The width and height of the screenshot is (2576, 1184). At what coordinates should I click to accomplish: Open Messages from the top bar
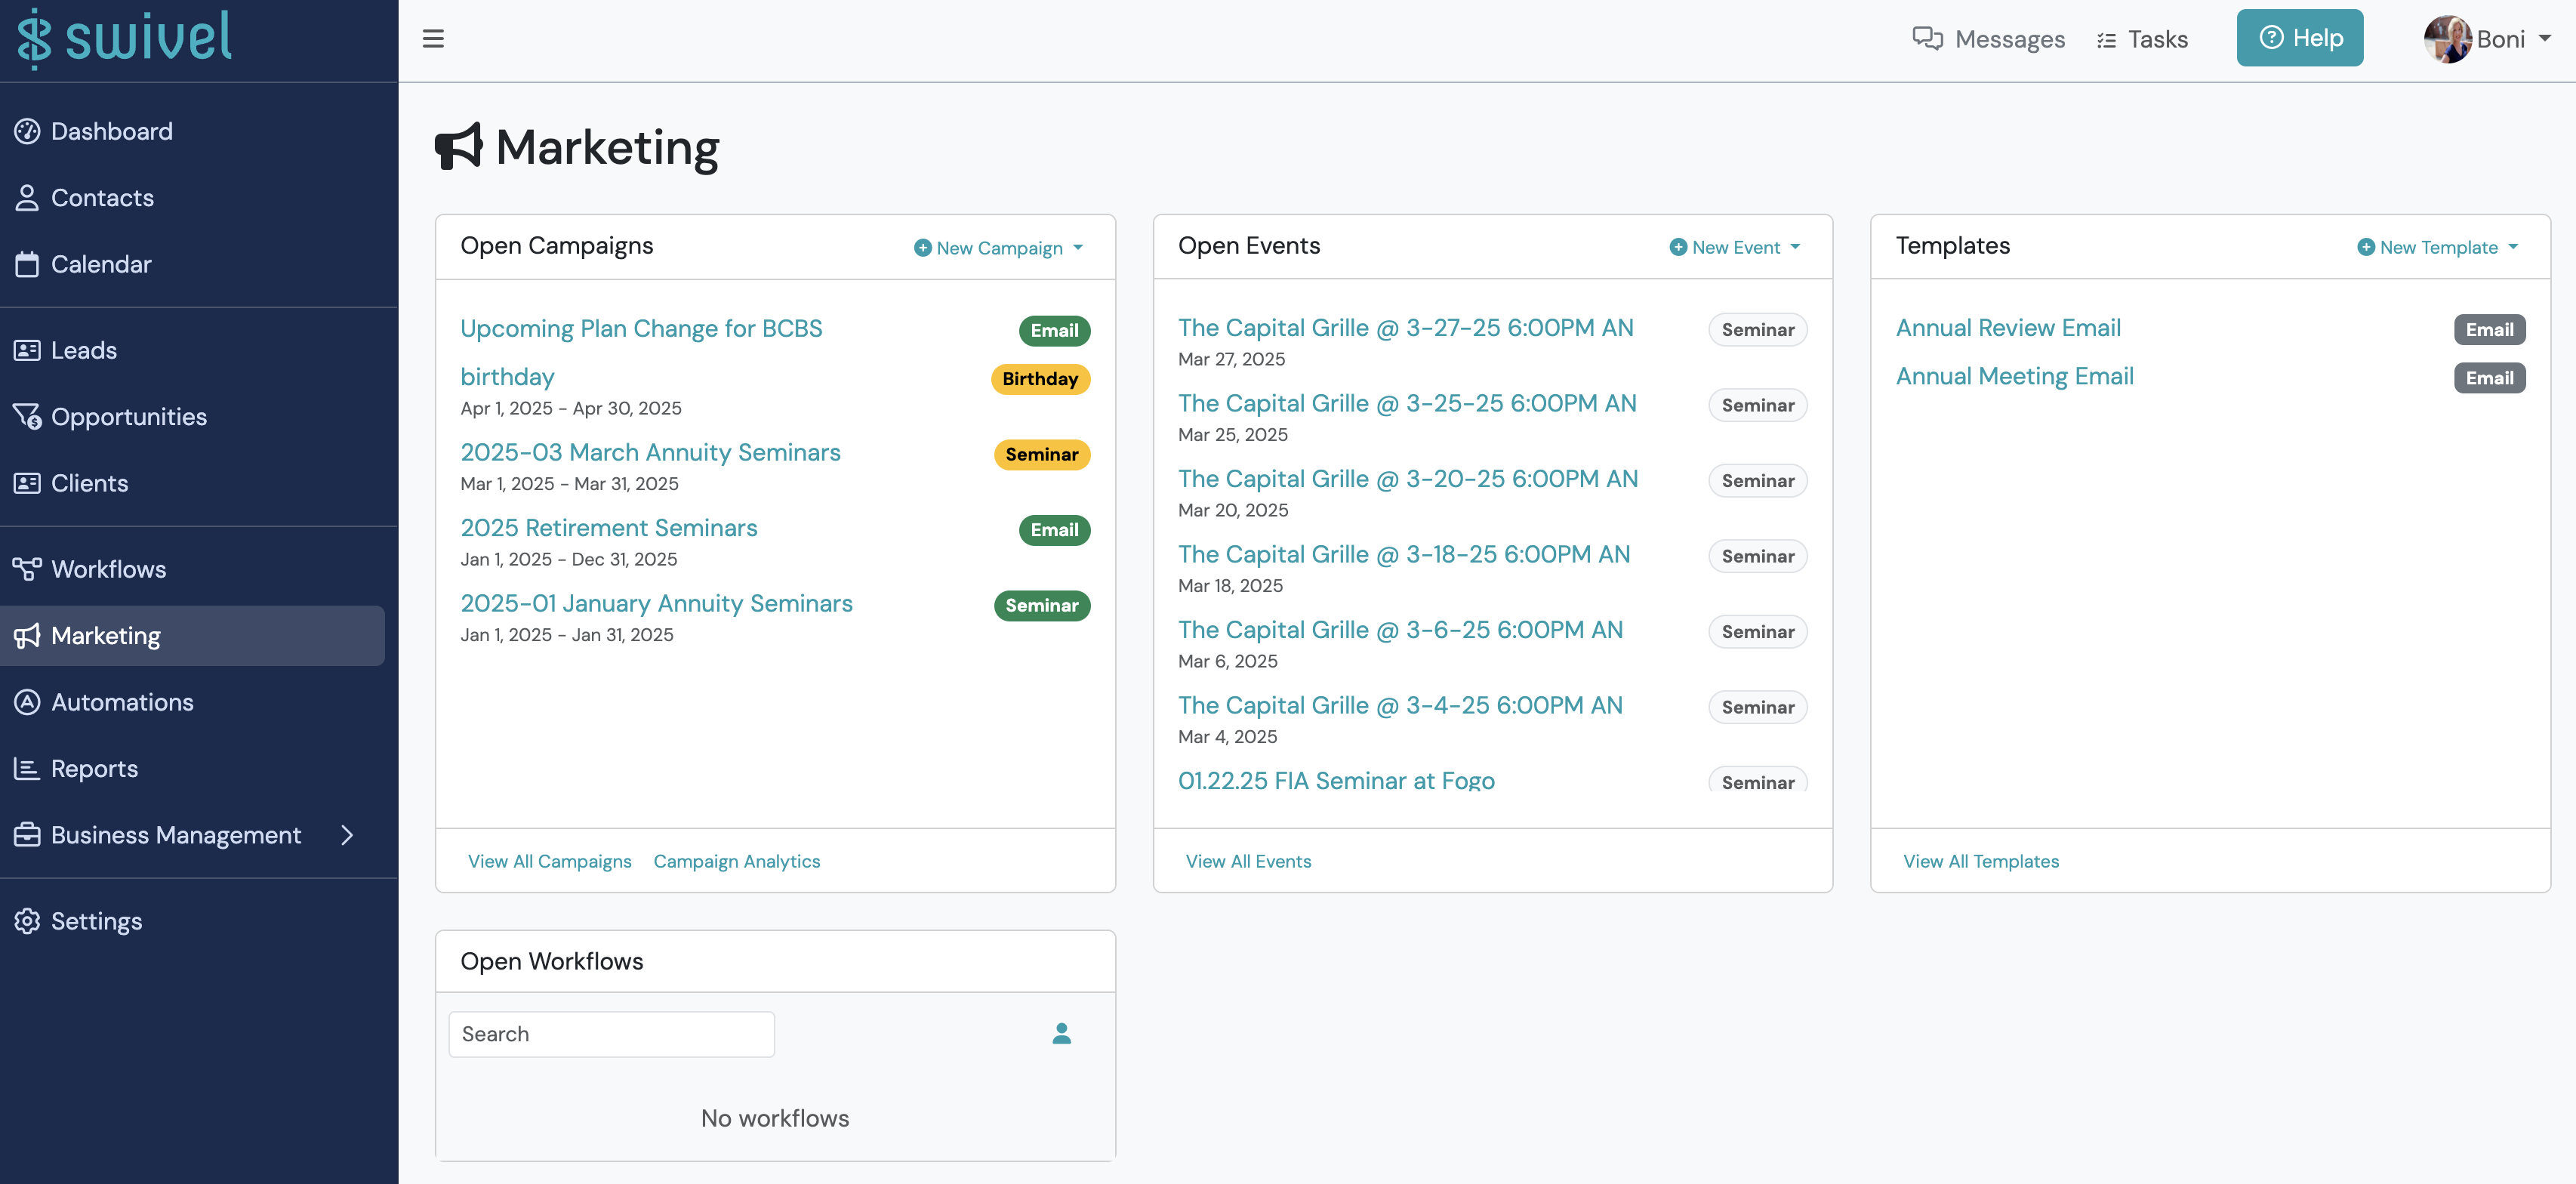(1988, 39)
